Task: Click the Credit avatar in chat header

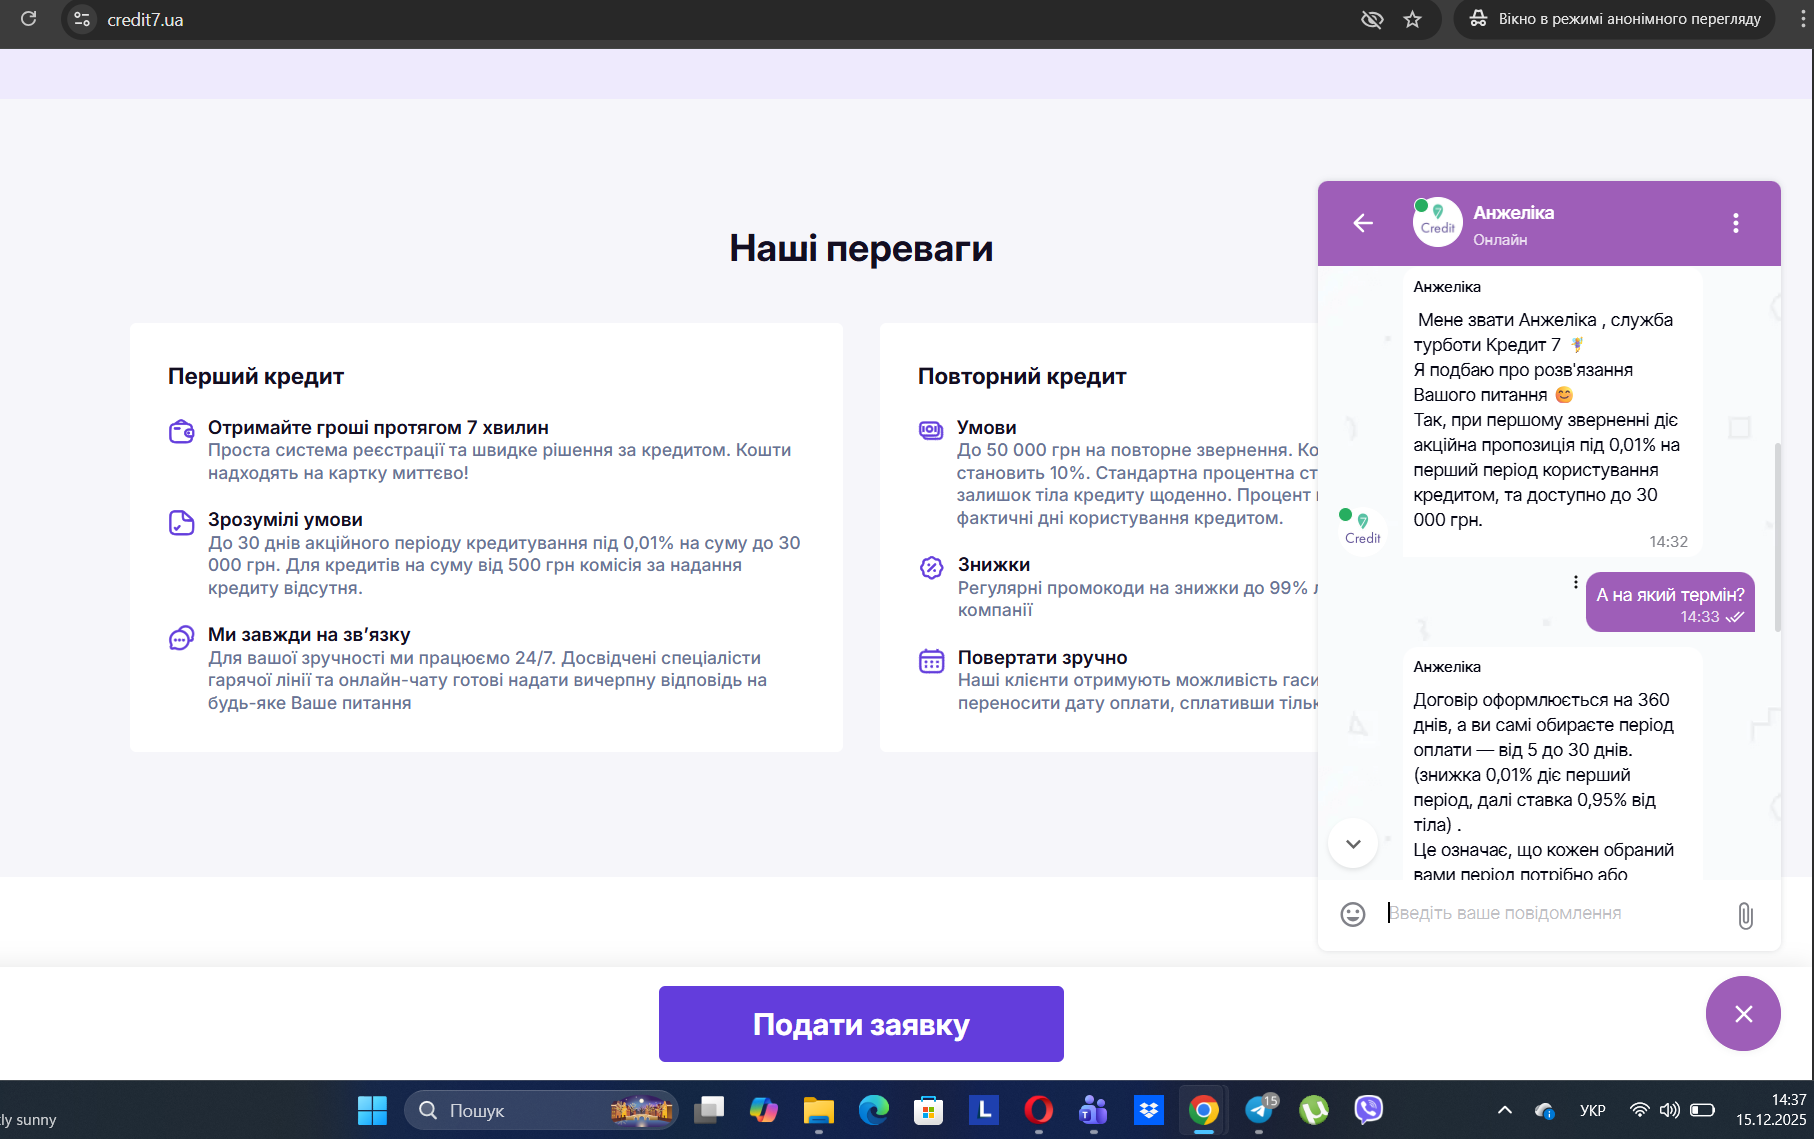Action: [x=1437, y=222]
